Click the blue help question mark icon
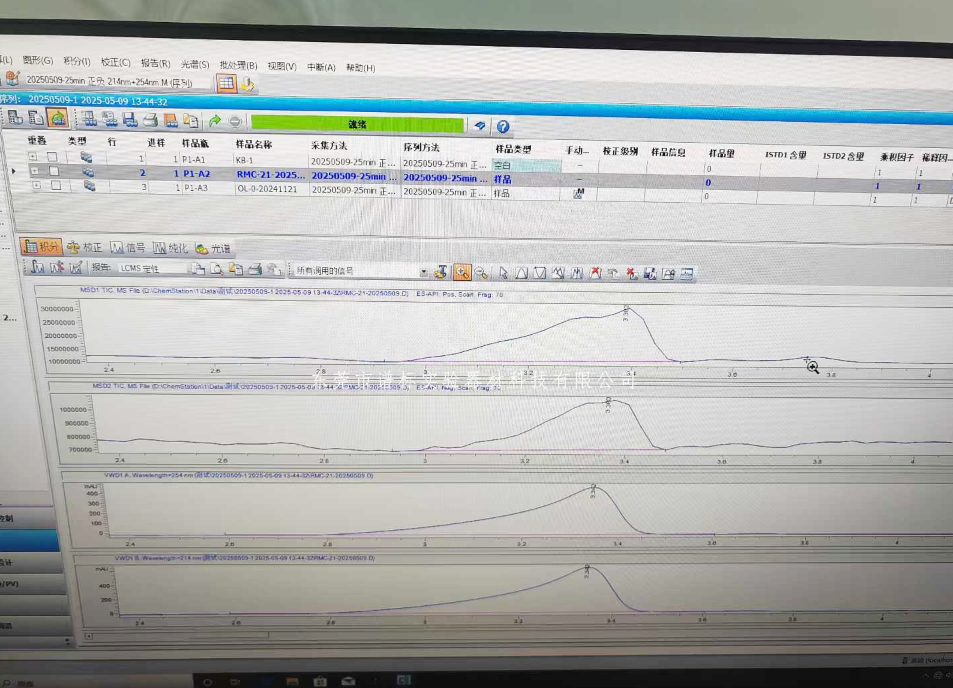953x688 pixels. [503, 126]
